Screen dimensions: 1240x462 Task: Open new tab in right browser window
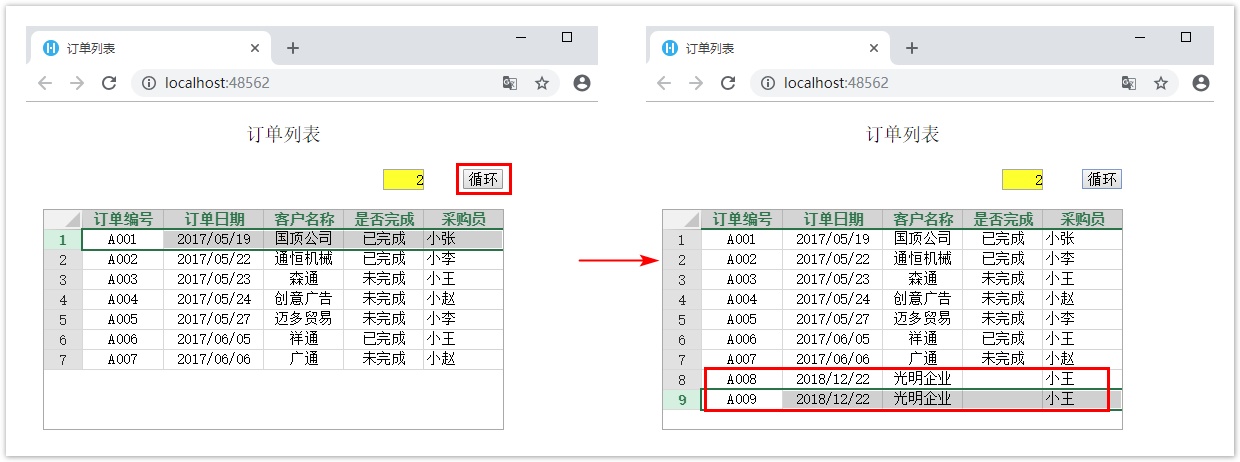tap(912, 48)
